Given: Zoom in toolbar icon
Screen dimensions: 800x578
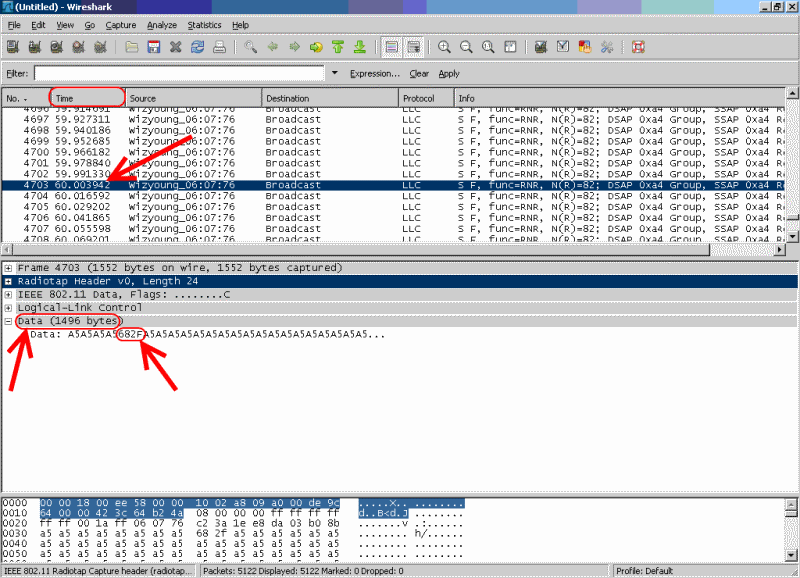Looking at the screenshot, I should click(444, 47).
